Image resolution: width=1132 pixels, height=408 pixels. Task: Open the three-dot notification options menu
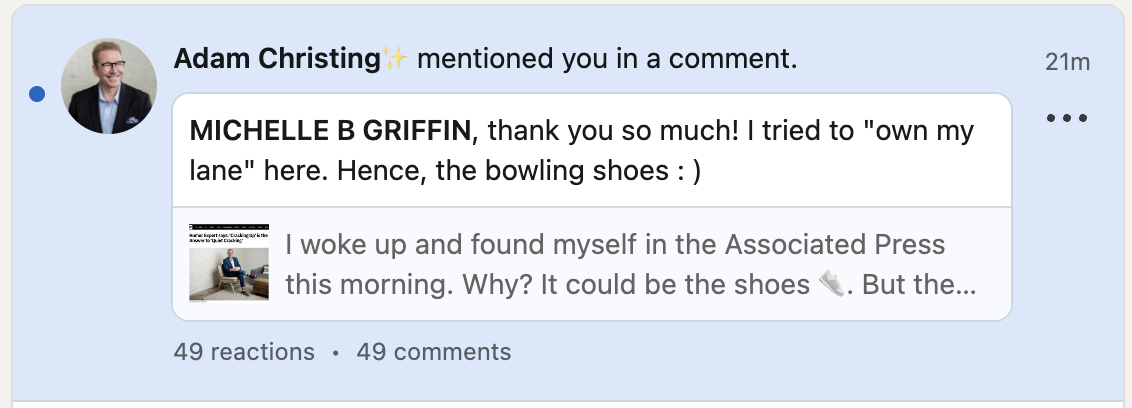(1066, 119)
